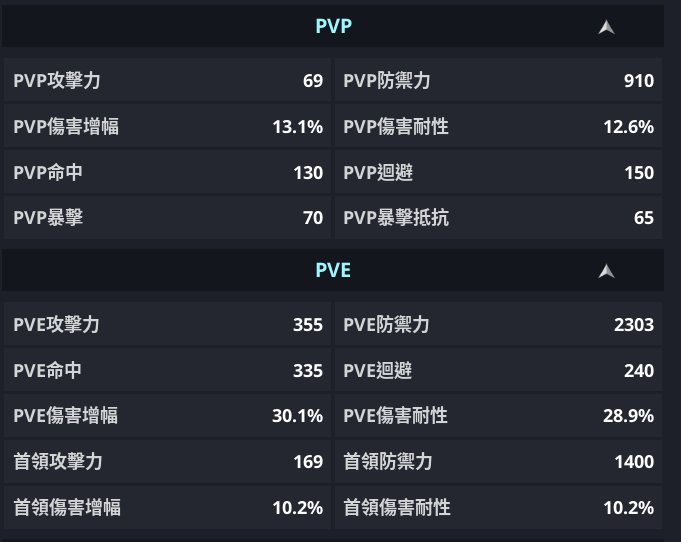681x542 pixels.
Task: Select the PVP防禦力 stat row
Action: (498, 81)
